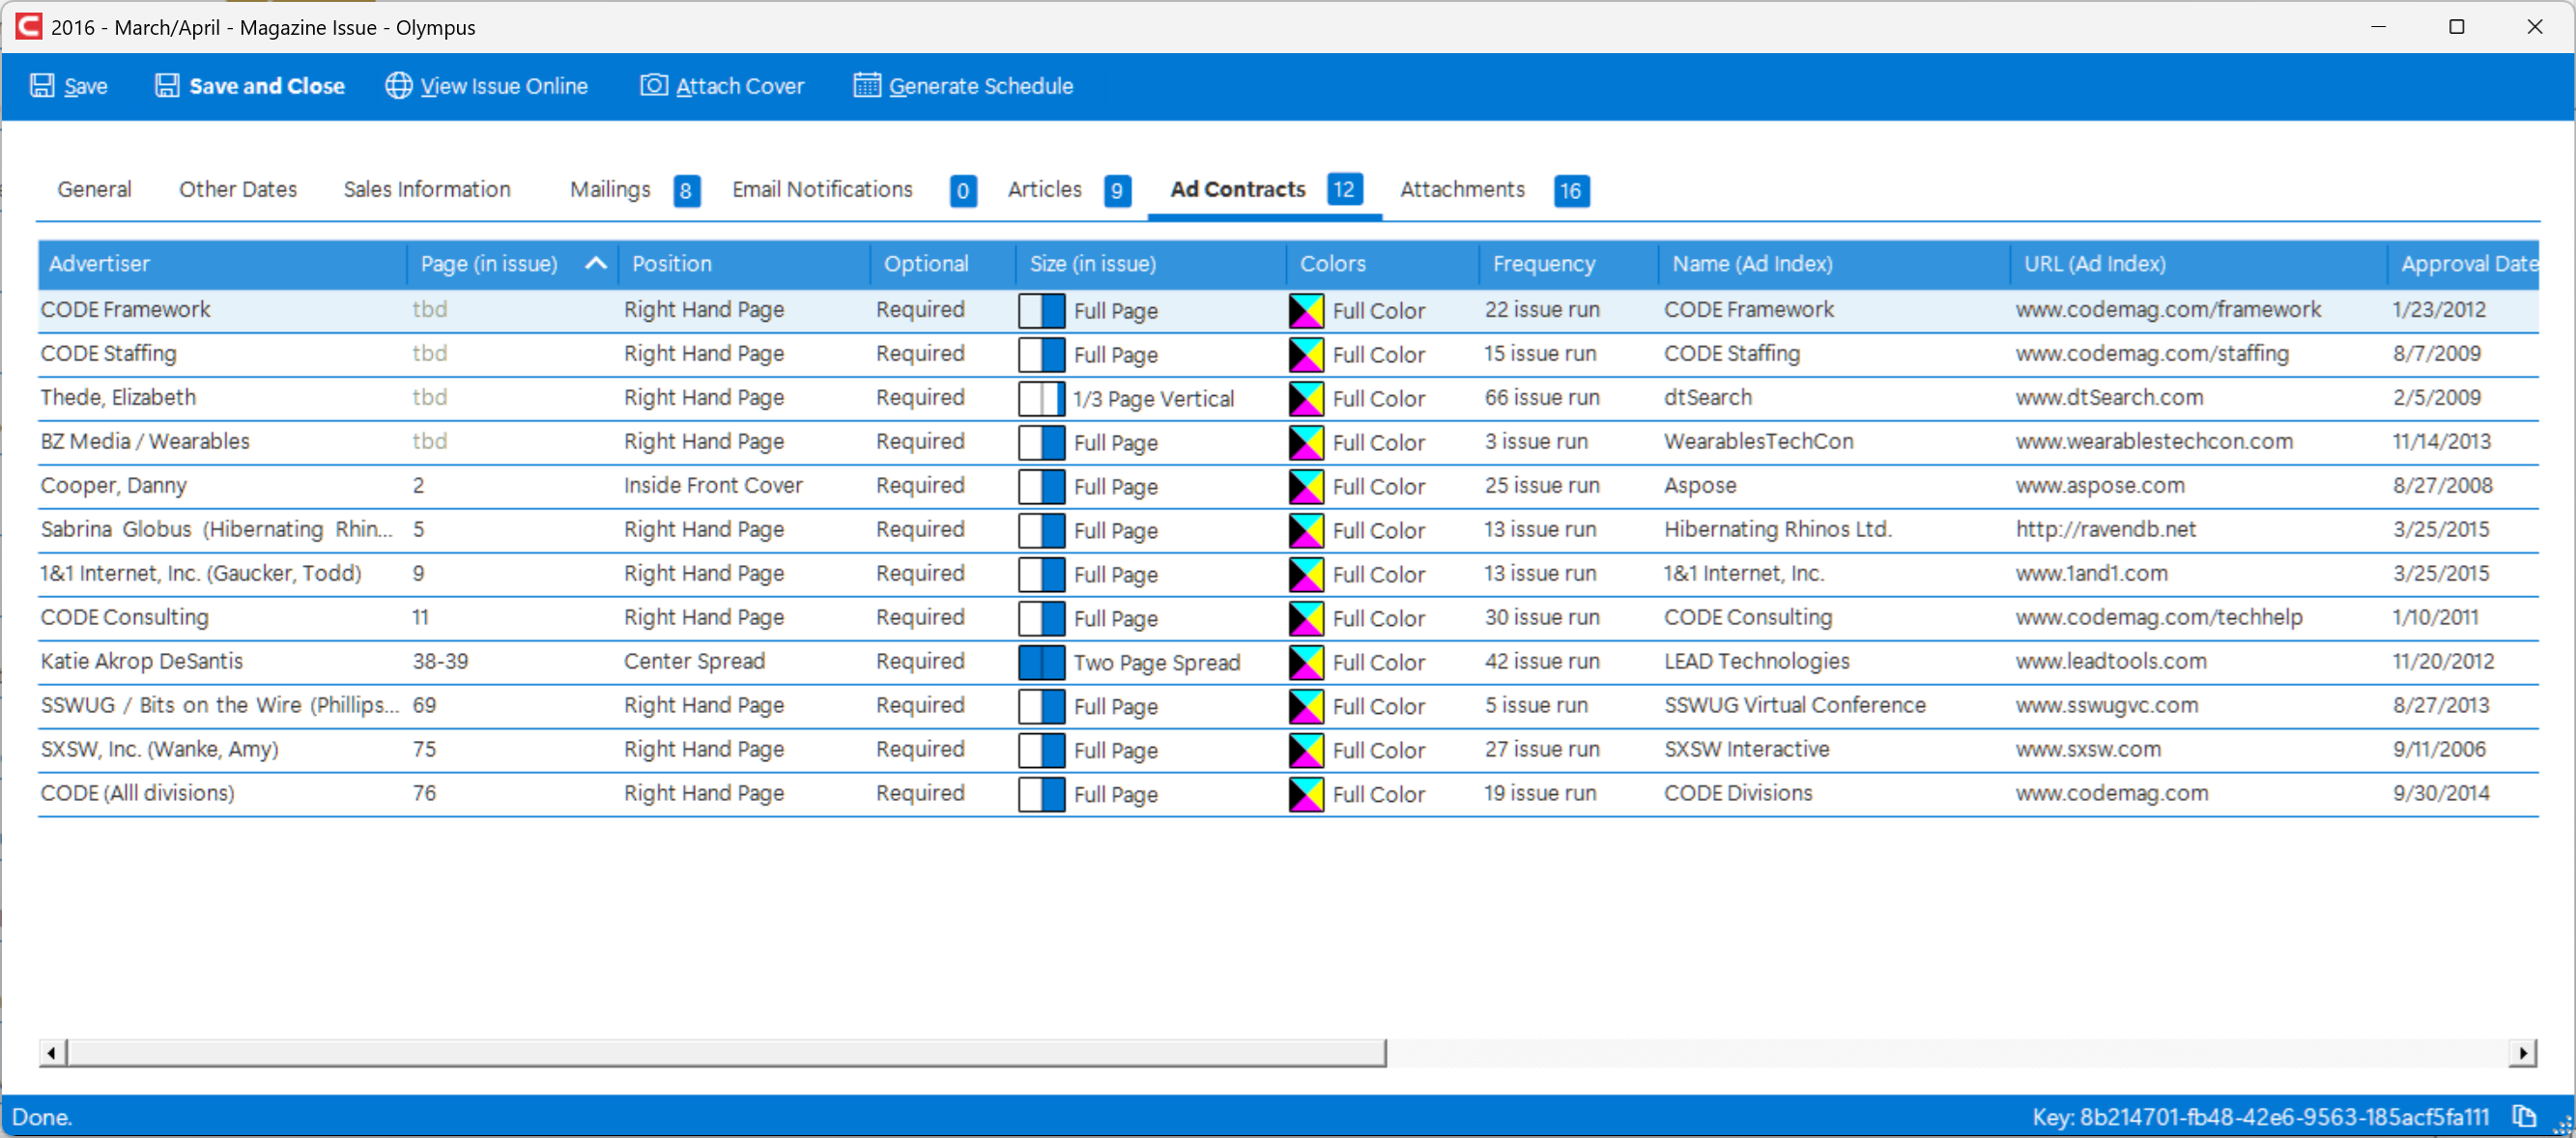Click the globe icon for View Issue Online
Image resolution: width=2576 pixels, height=1138 pixels.
(399, 86)
